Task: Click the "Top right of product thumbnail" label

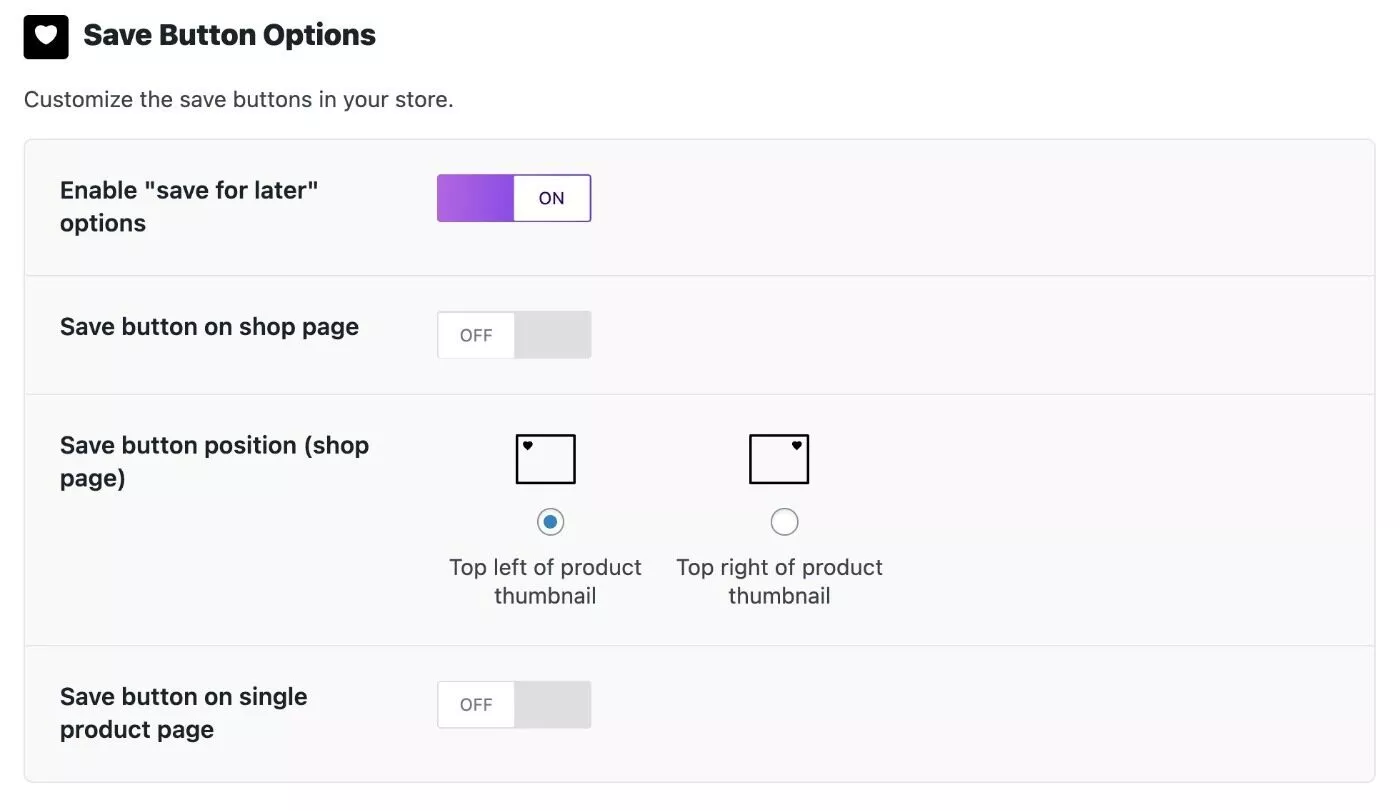Action: click(x=779, y=581)
